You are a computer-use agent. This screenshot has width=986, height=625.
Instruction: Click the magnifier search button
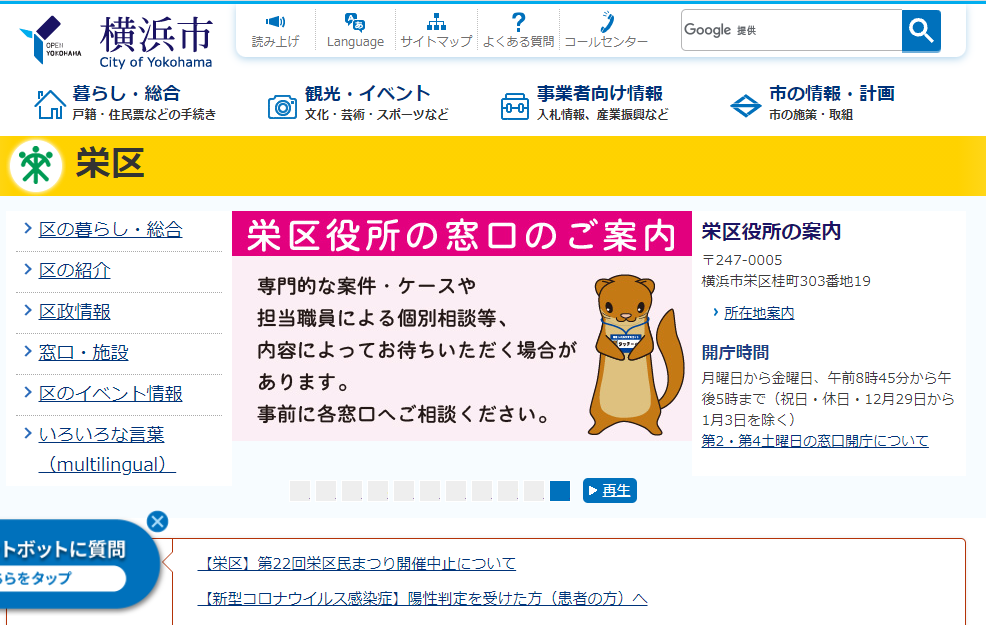coord(921,30)
